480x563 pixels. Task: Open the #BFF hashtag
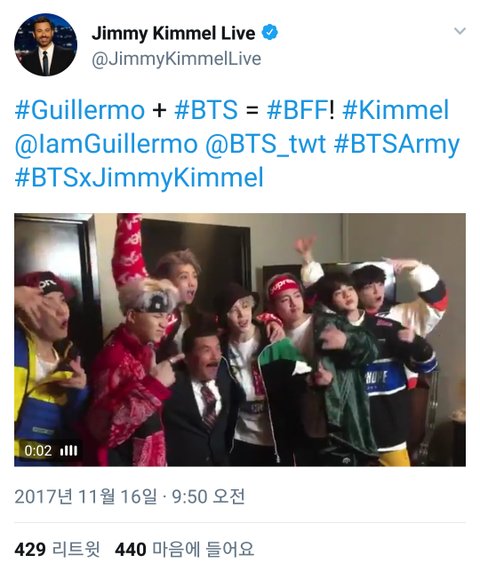[x=298, y=110]
